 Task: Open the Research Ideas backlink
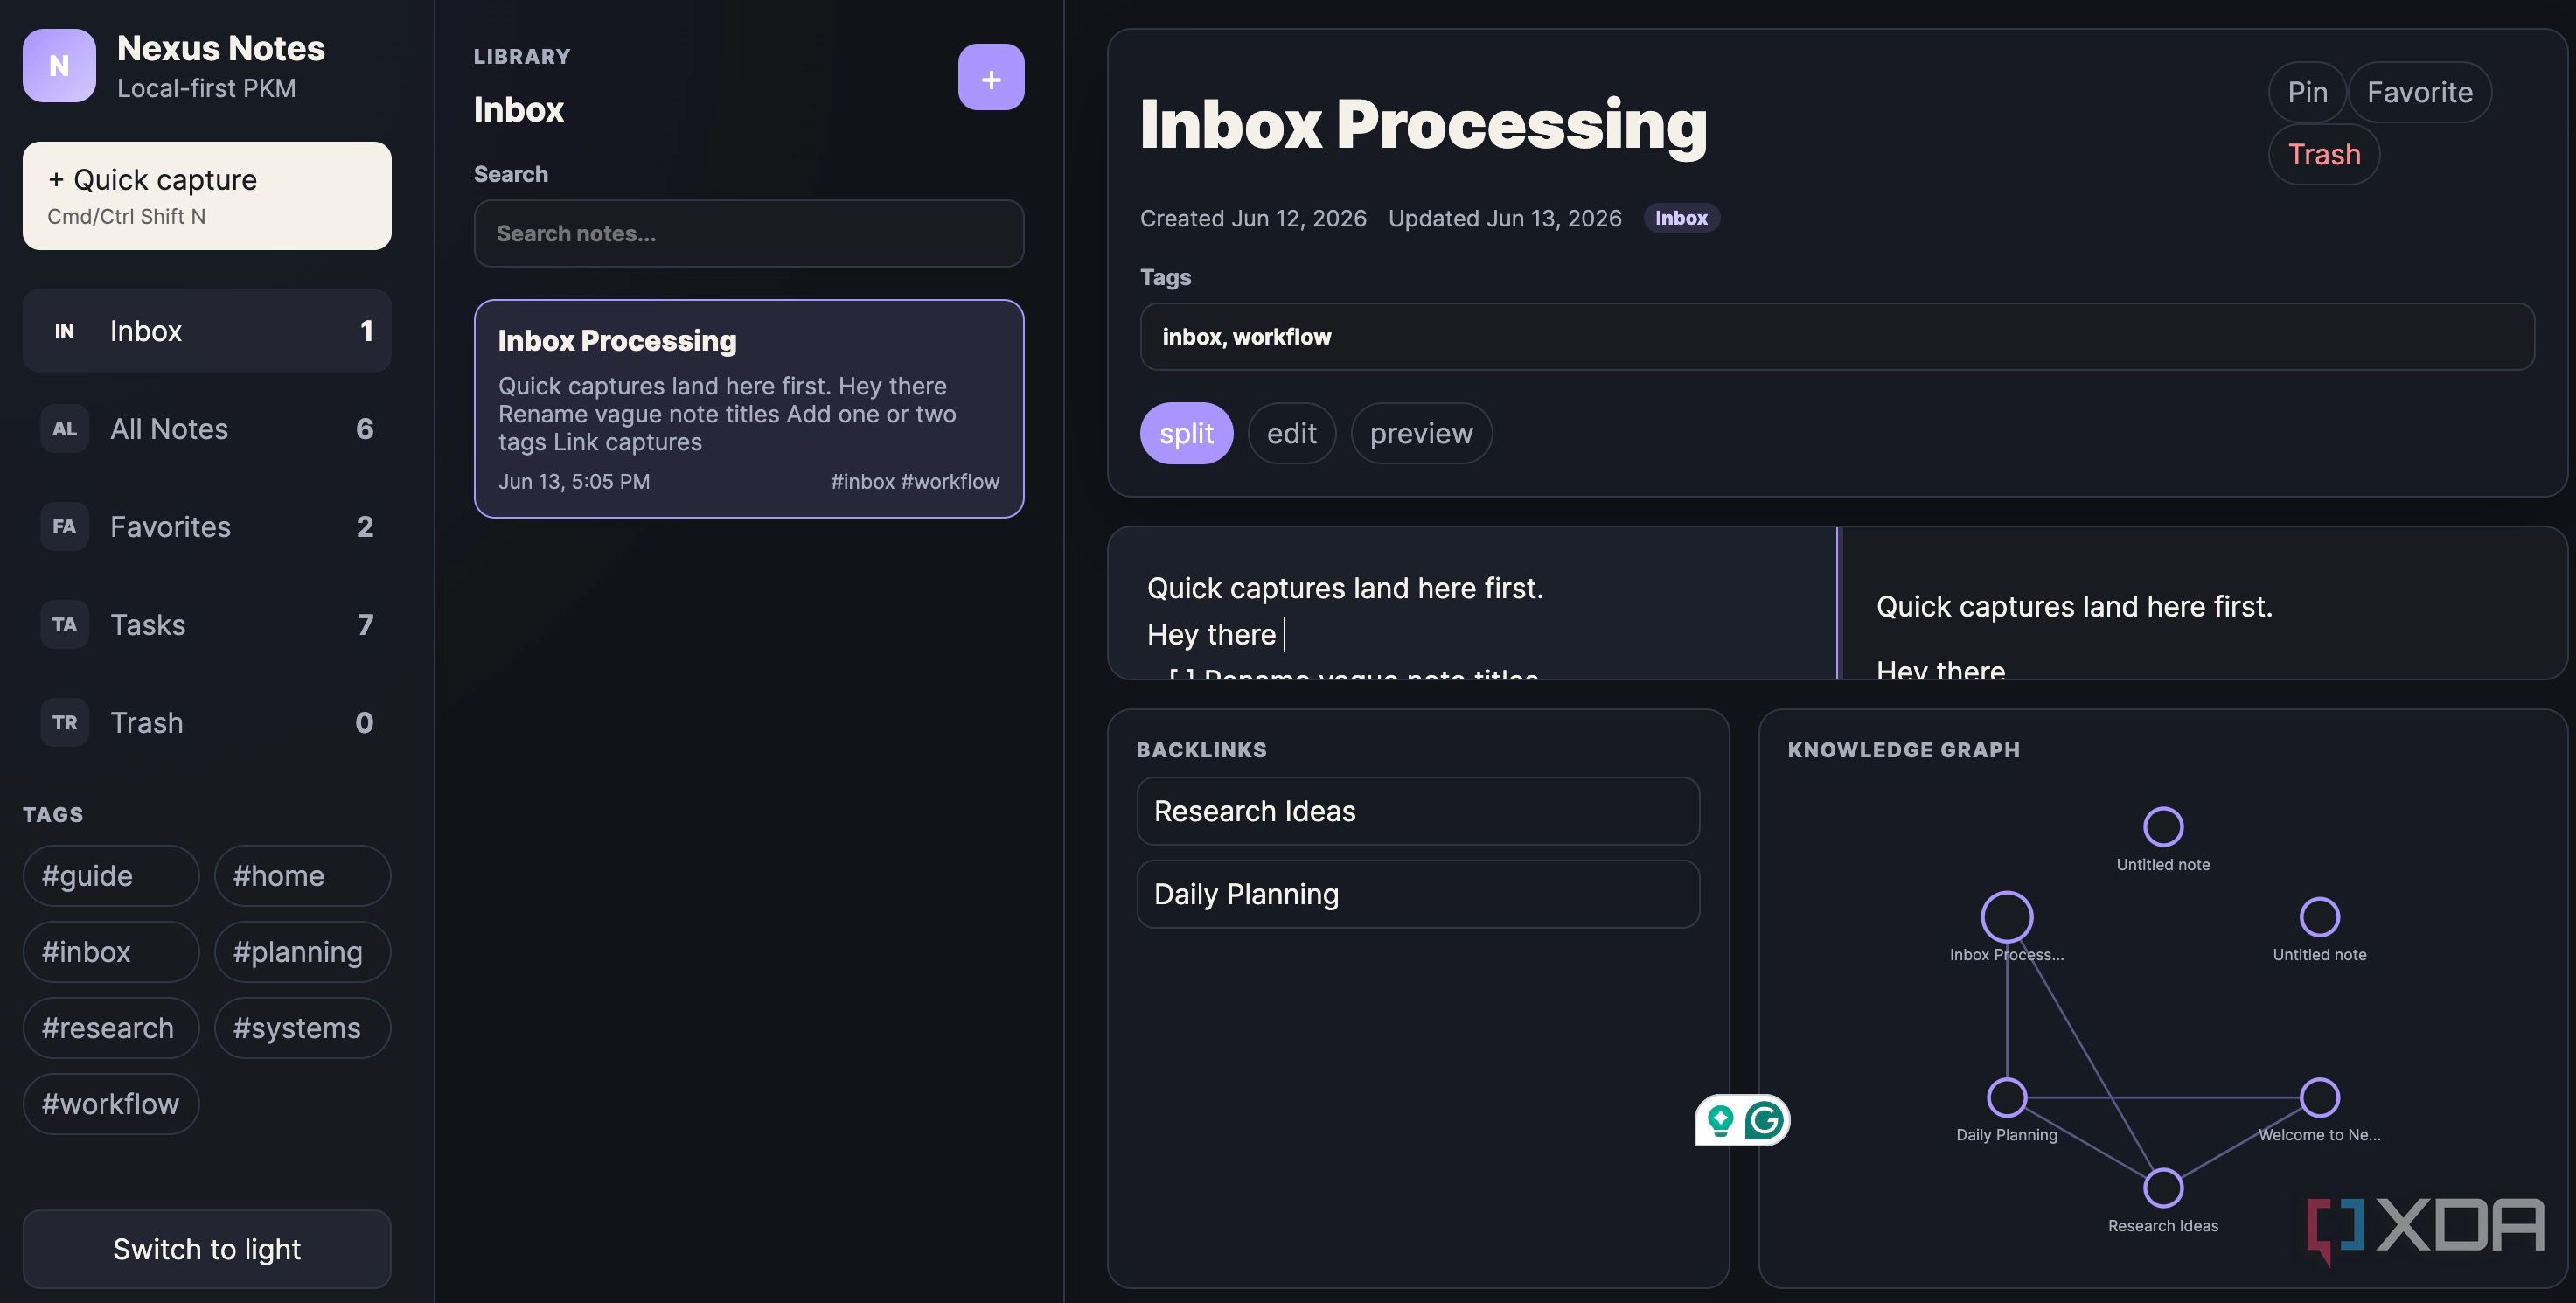(1418, 811)
